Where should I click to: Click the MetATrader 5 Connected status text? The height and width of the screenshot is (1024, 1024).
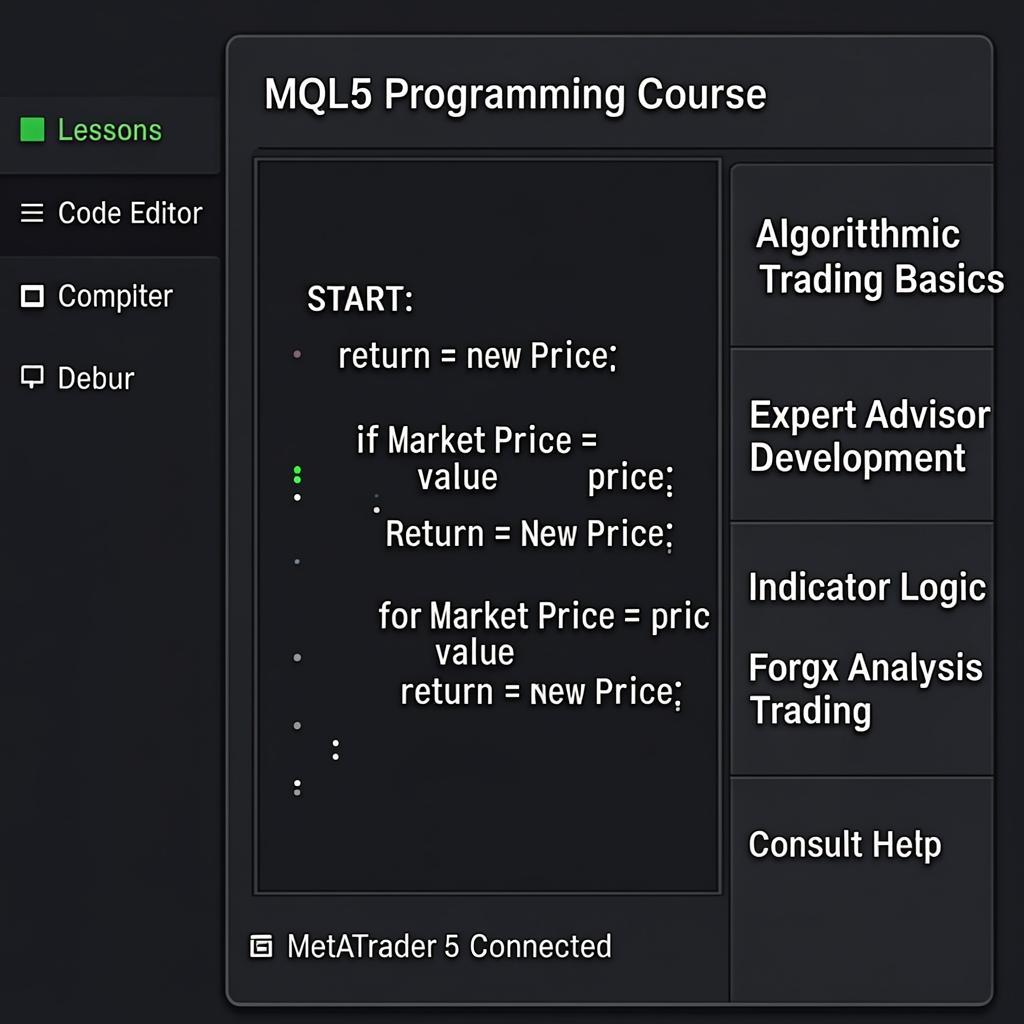(x=449, y=946)
